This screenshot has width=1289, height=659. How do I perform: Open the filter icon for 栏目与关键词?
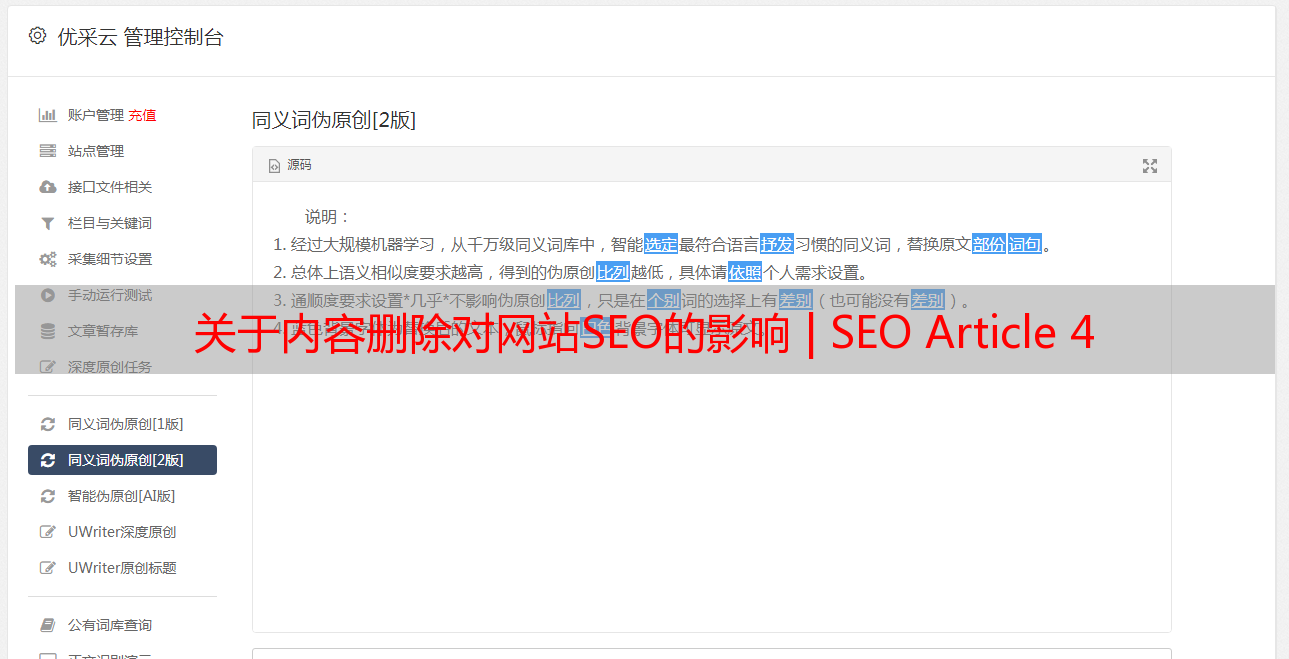(x=47, y=223)
